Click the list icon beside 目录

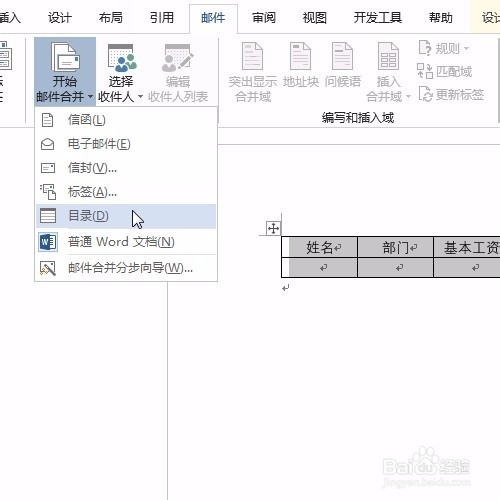click(x=48, y=216)
